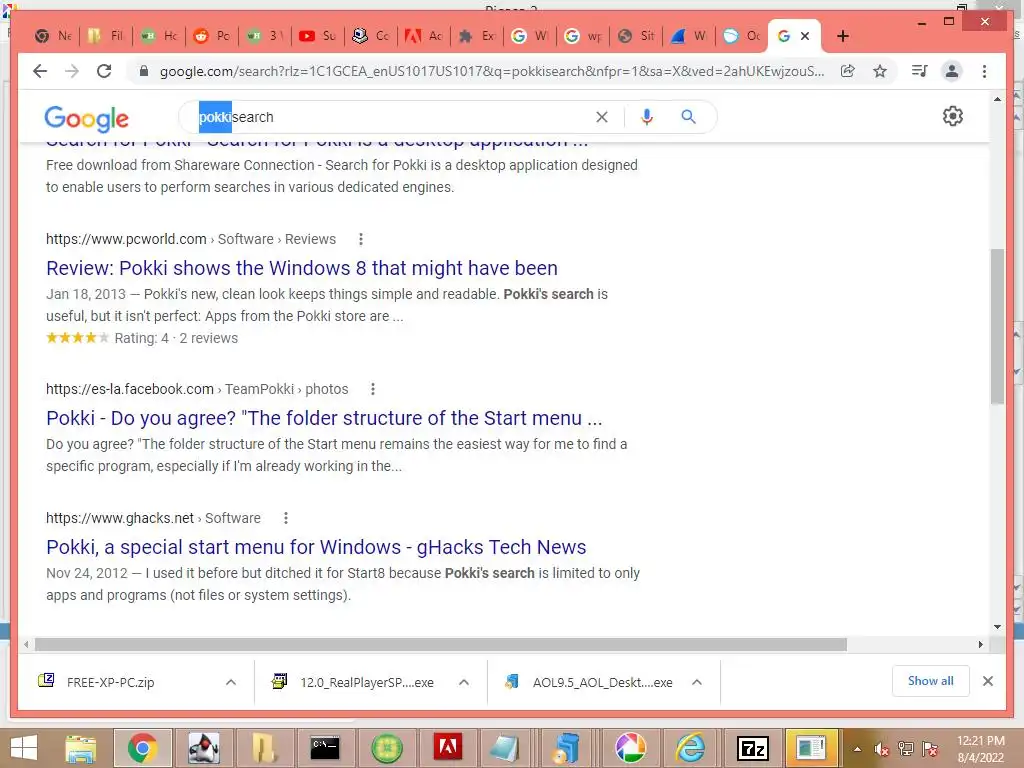The height and width of the screenshot is (768, 1024).
Task: Open File Explorer from the taskbar
Action: point(81,748)
